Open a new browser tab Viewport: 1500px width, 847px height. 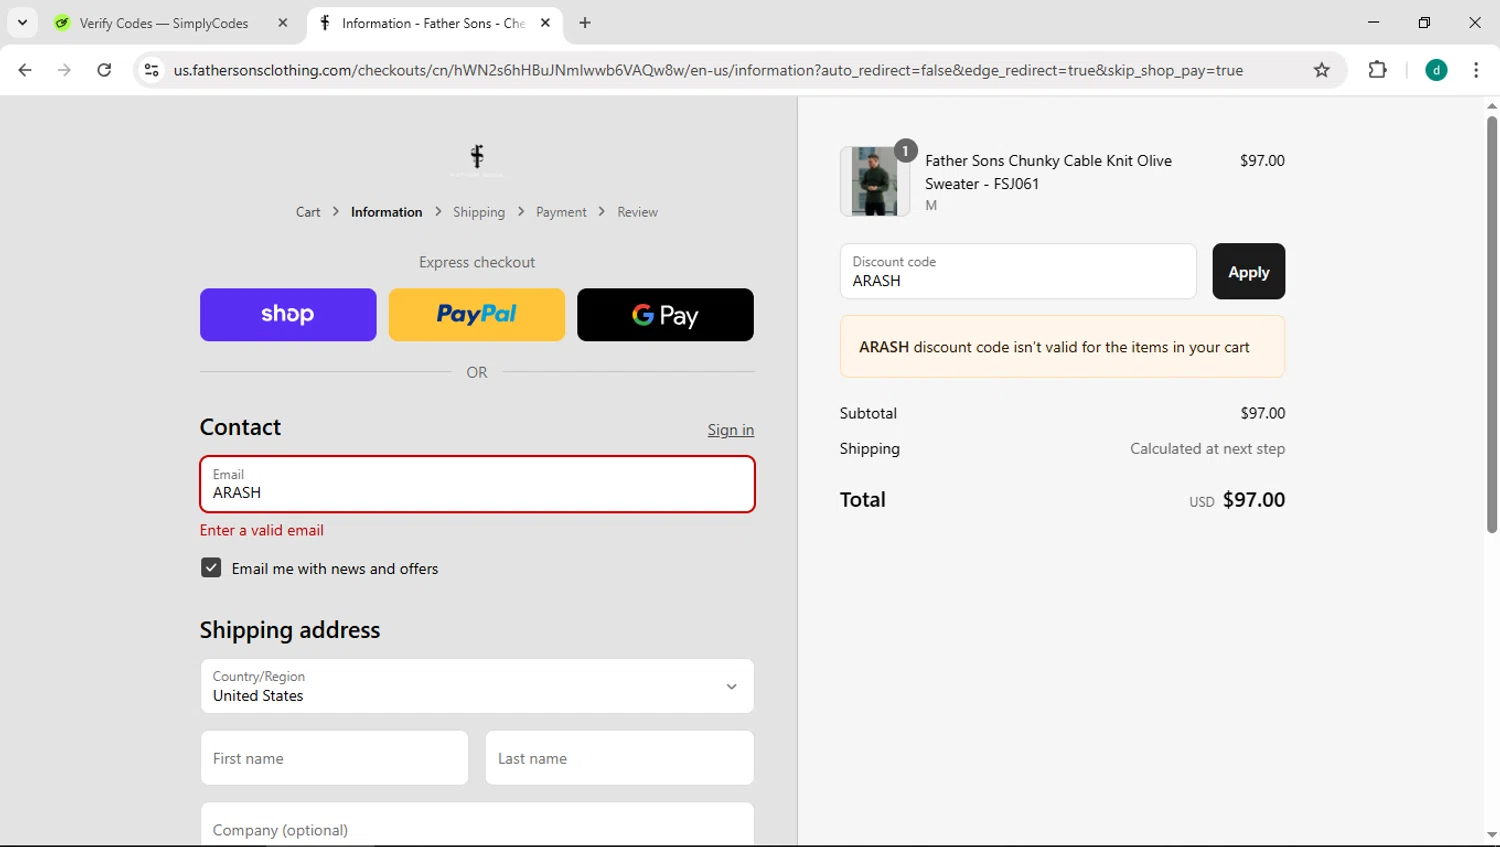coord(585,23)
